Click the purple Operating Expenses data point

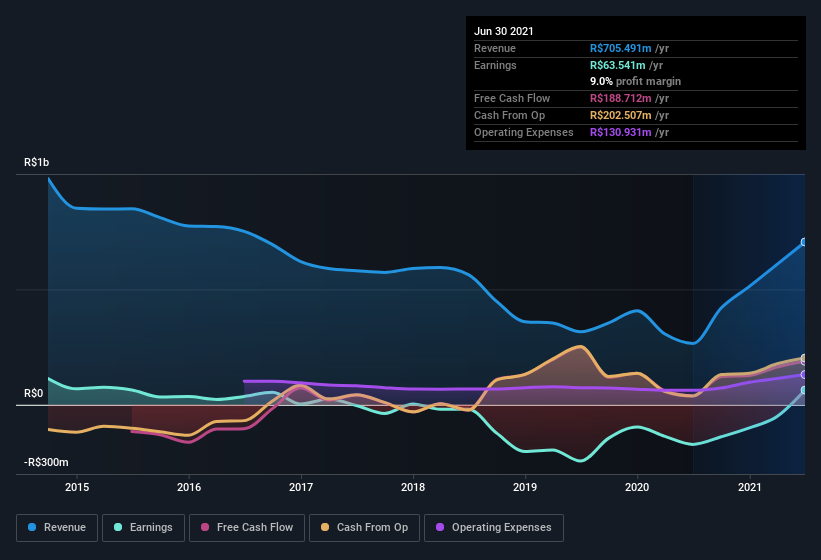coord(804,375)
